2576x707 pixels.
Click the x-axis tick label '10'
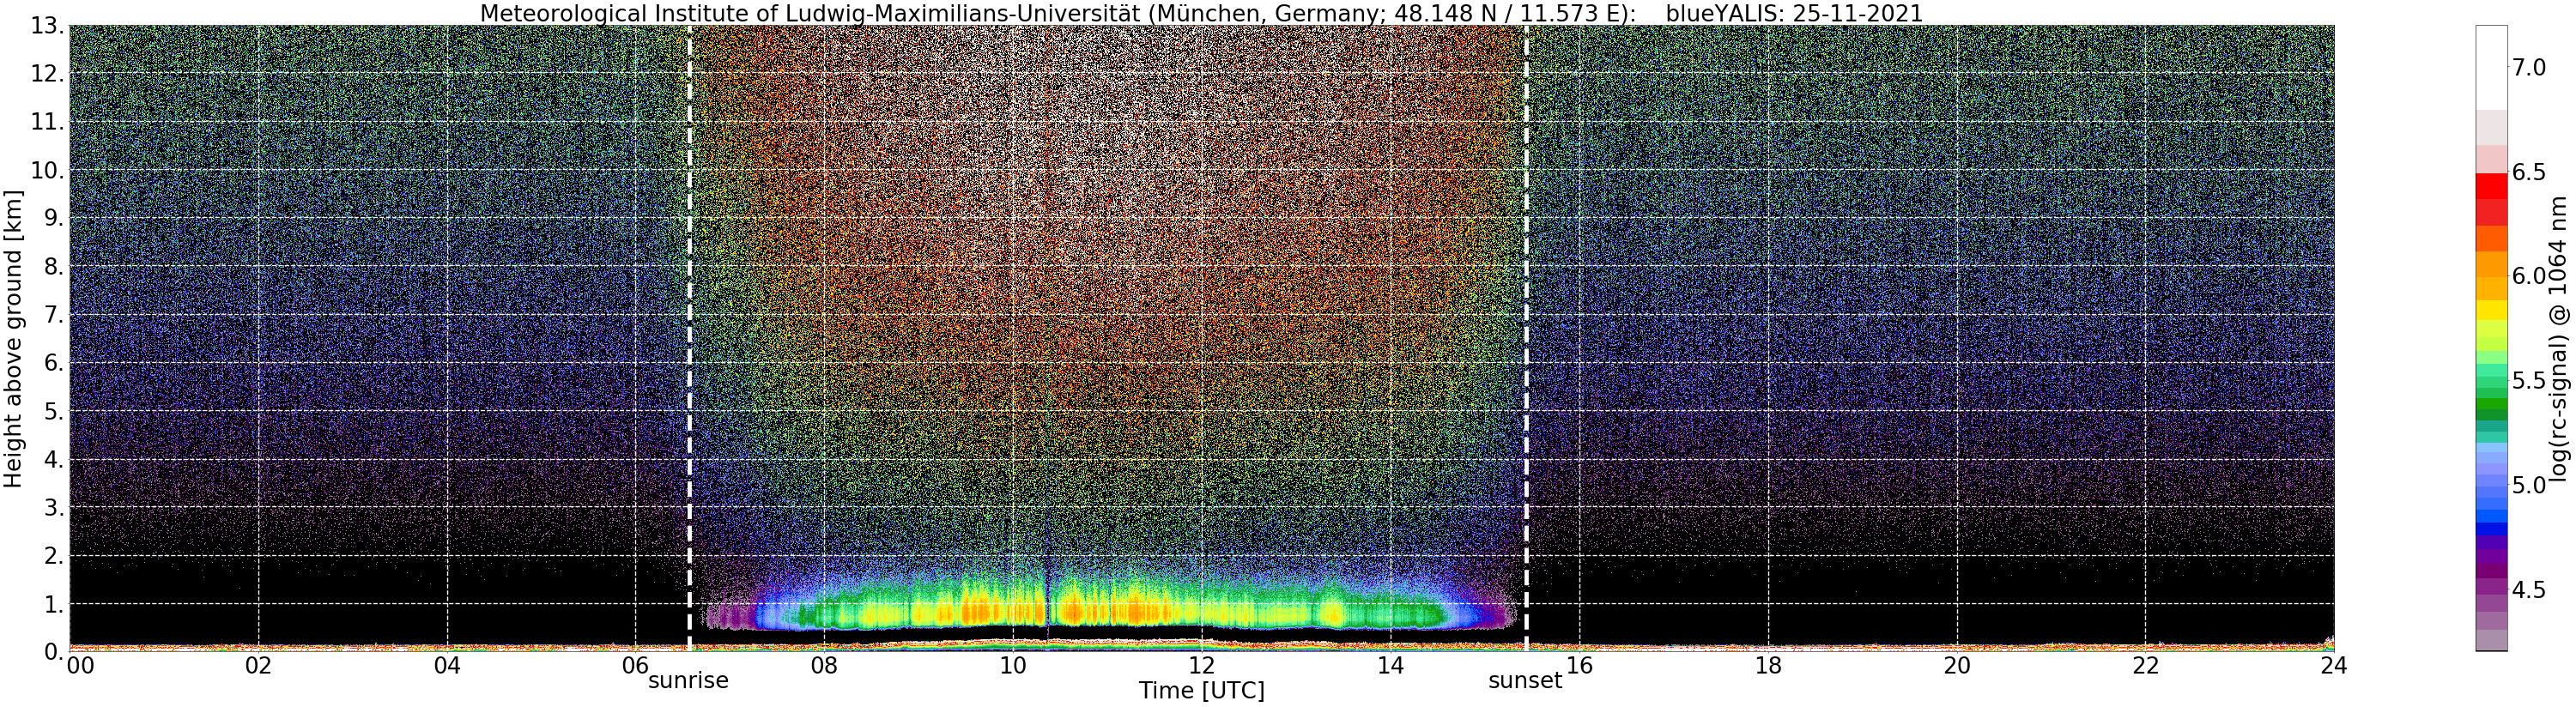tap(1013, 665)
